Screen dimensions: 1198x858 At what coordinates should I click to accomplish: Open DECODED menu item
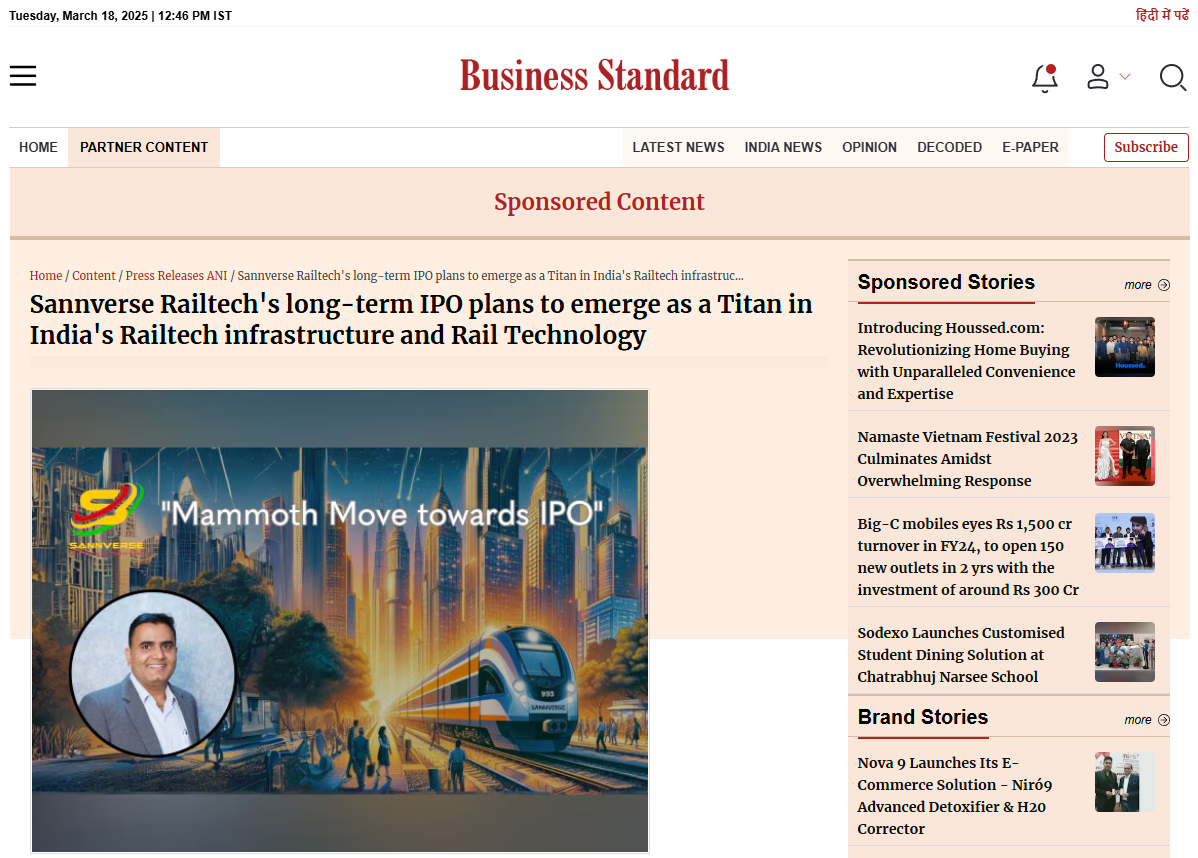(x=950, y=147)
